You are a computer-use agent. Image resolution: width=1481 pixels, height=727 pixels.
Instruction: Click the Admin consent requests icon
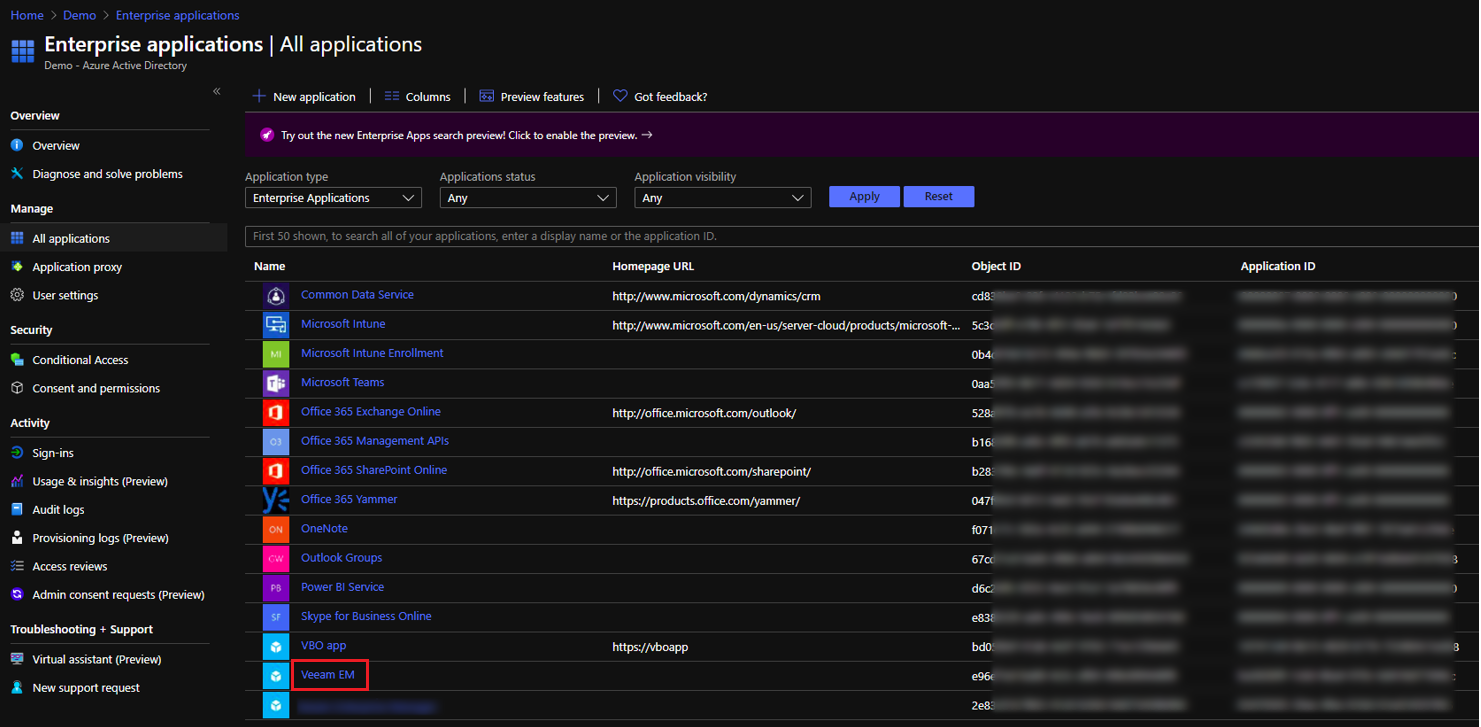(x=17, y=594)
